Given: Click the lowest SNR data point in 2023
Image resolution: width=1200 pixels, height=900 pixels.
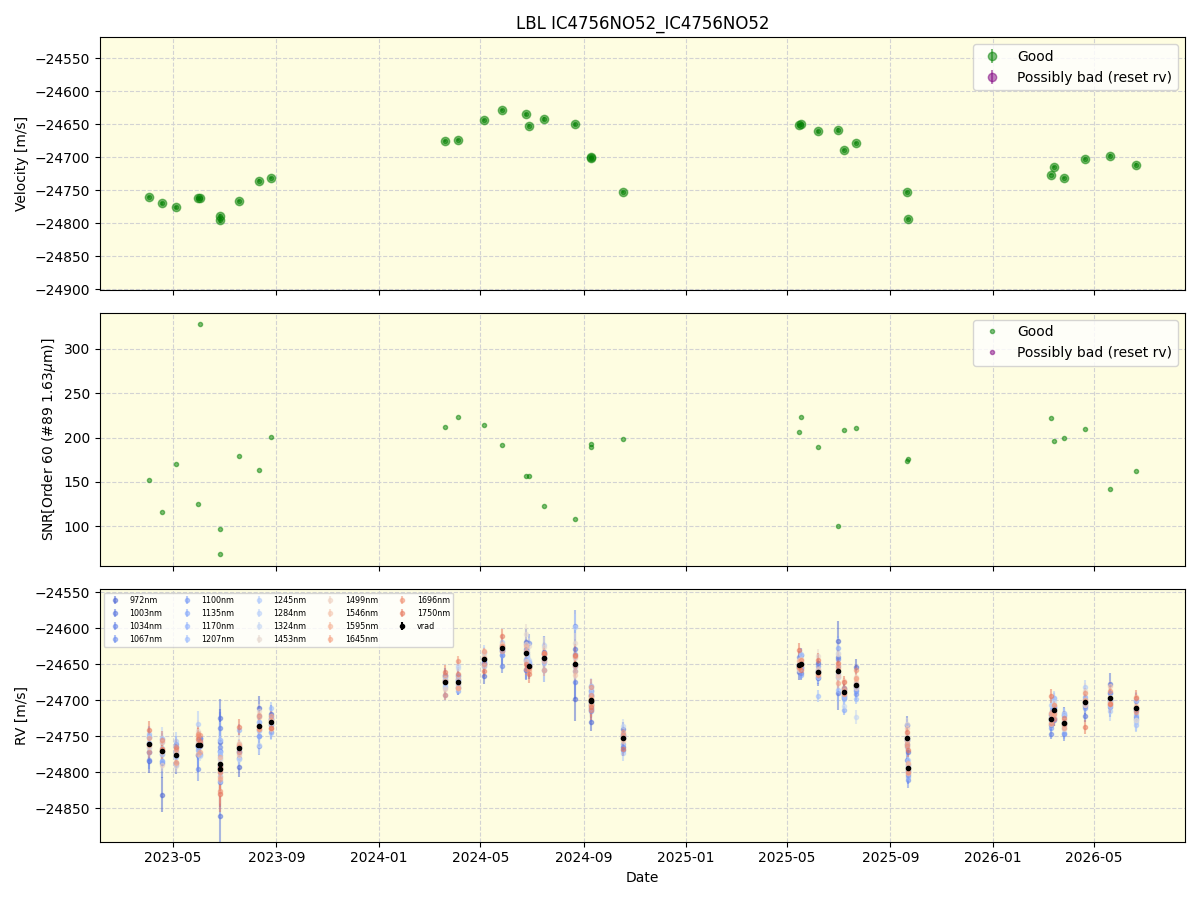Looking at the screenshot, I should tap(220, 554).
